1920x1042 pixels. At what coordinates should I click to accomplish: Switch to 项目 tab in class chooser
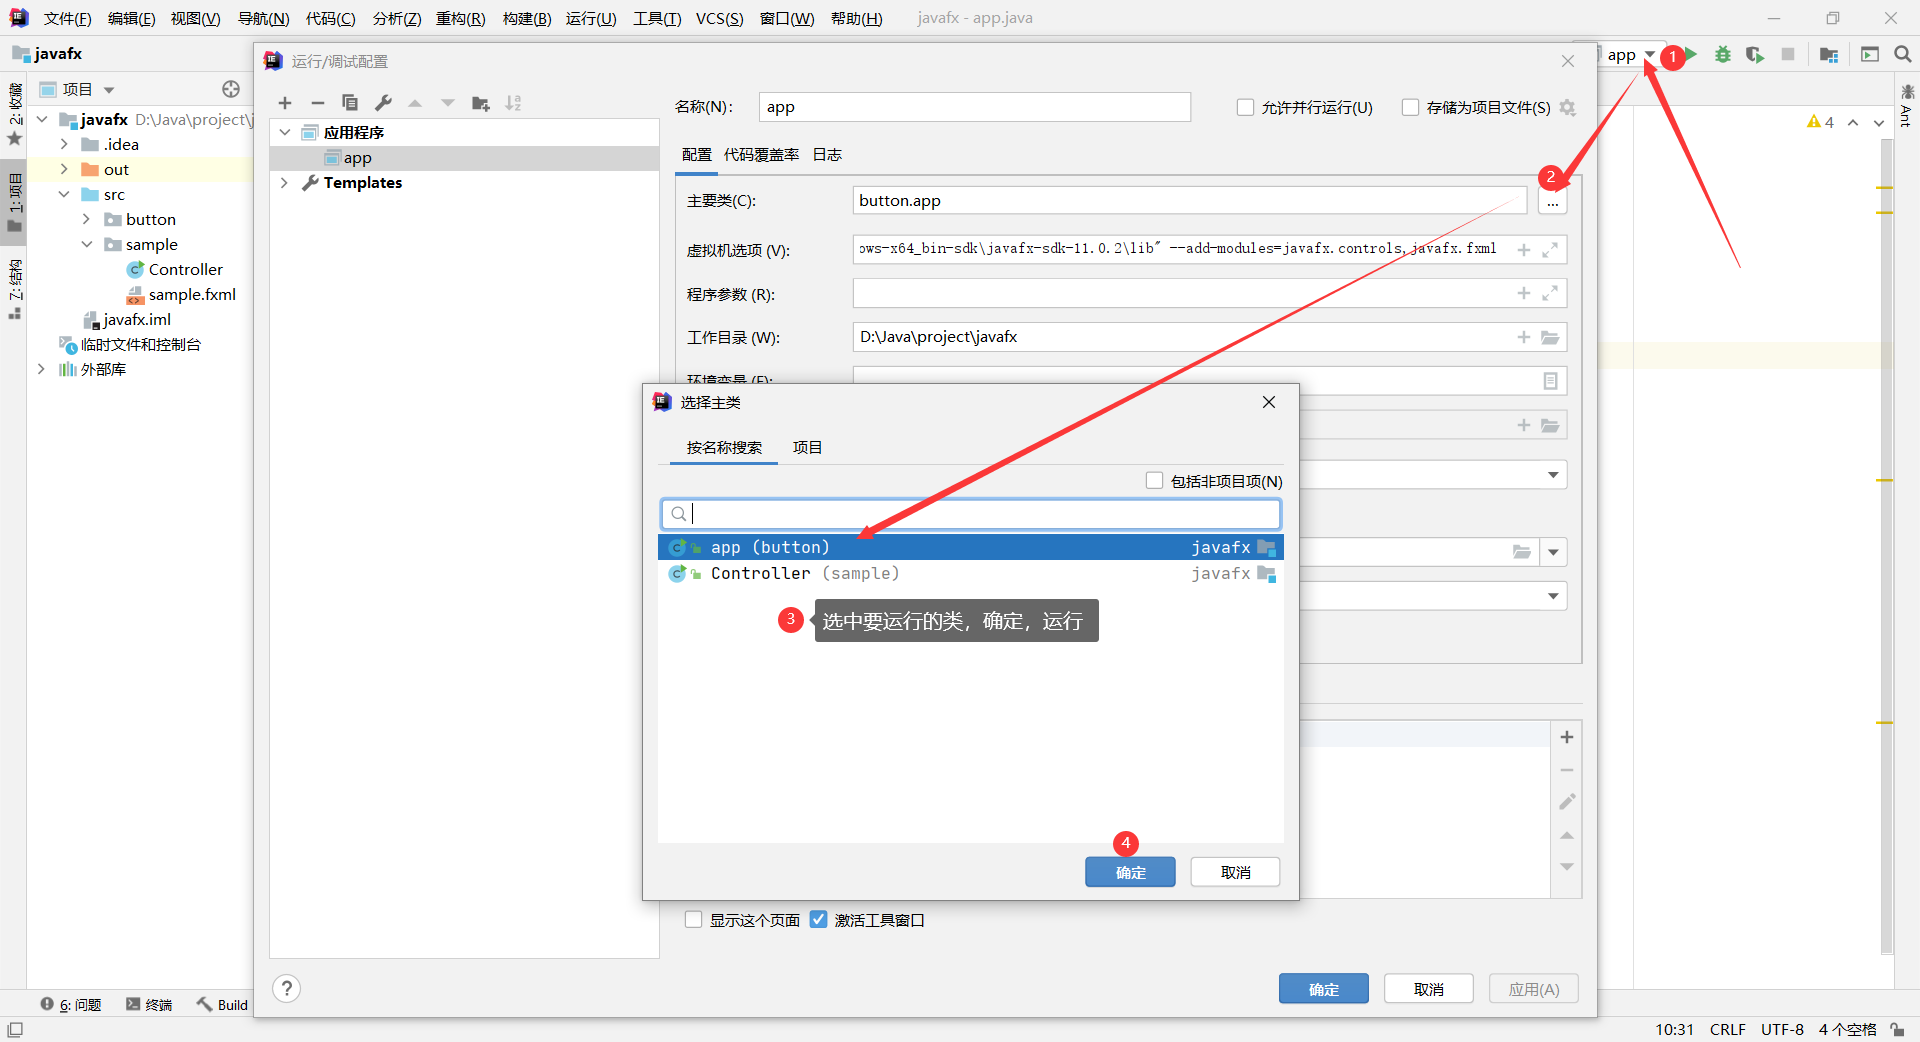[807, 447]
